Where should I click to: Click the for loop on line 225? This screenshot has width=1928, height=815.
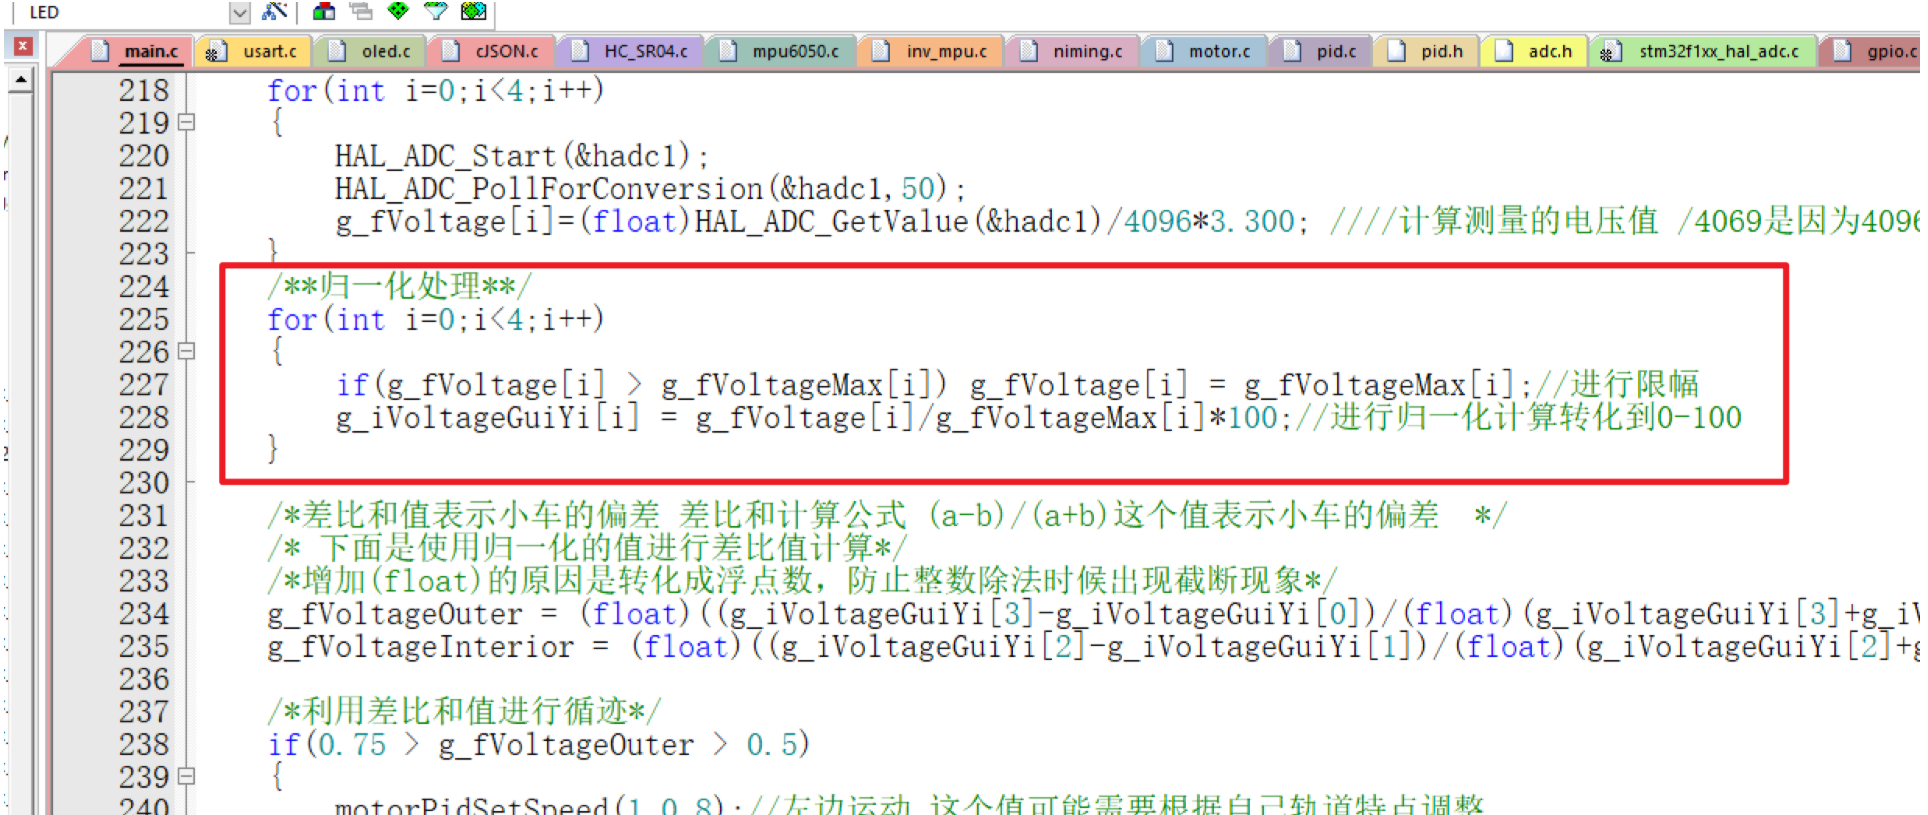point(436,320)
